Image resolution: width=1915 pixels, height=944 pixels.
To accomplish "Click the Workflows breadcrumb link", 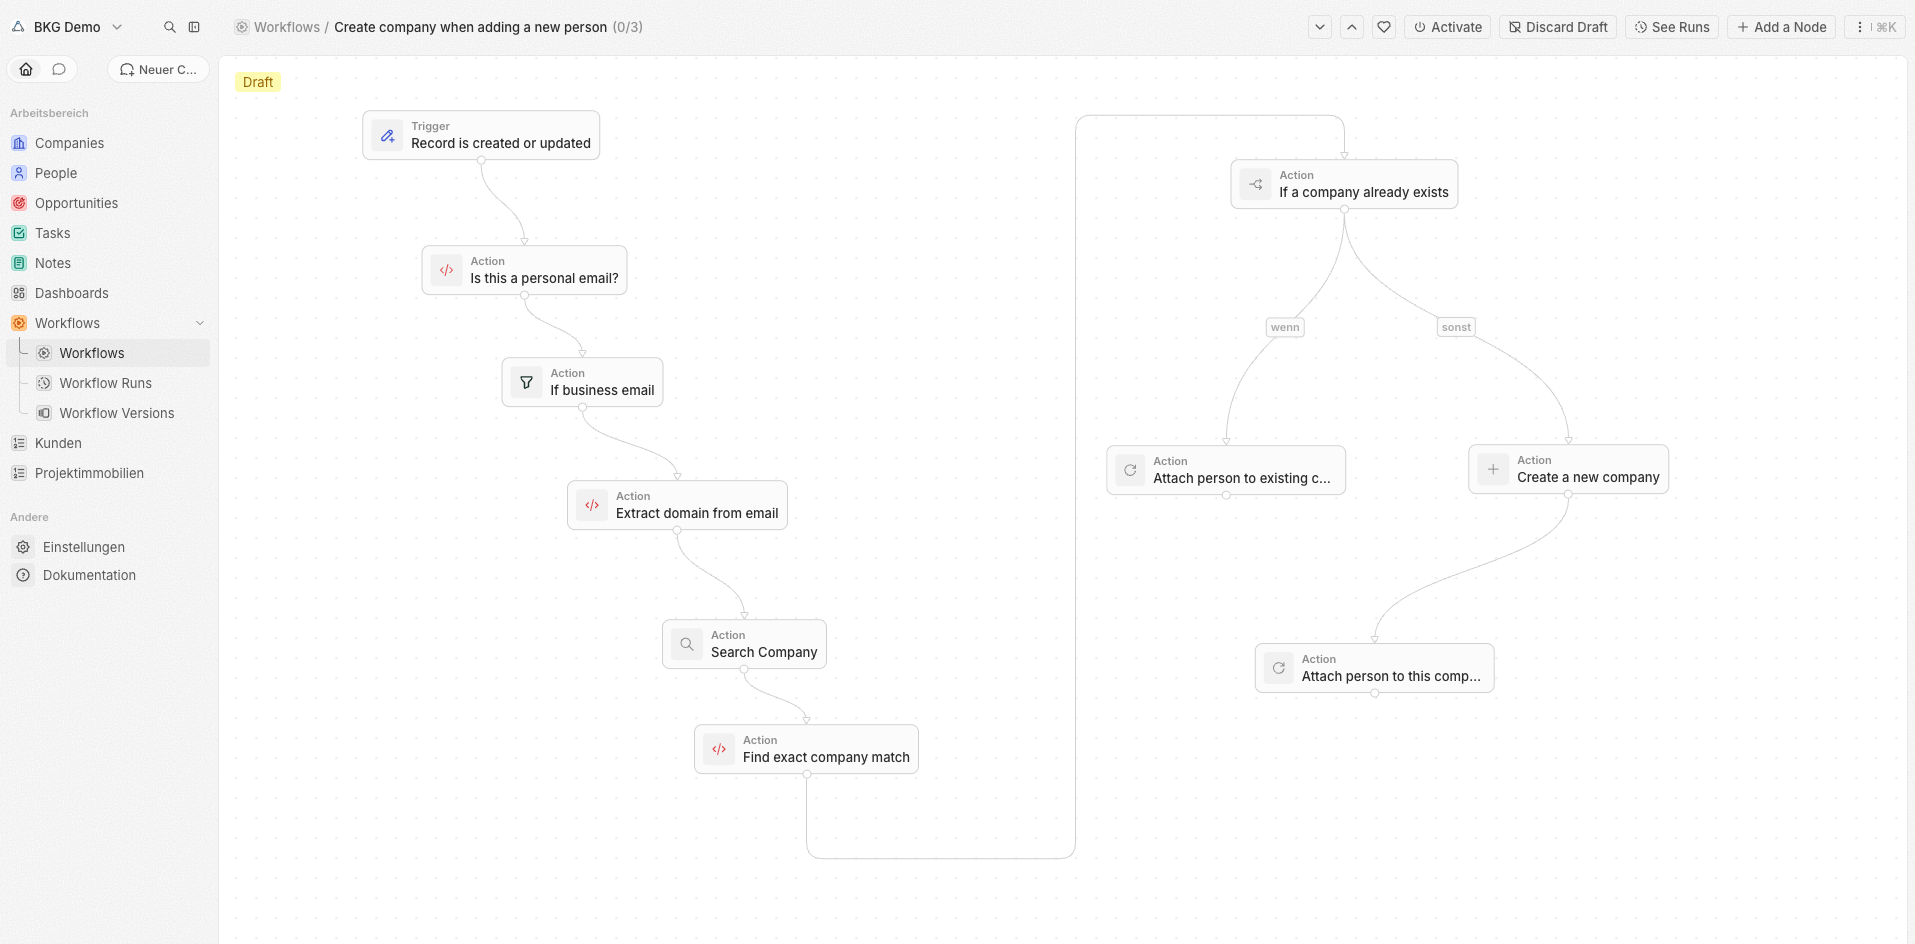I will click(x=286, y=27).
